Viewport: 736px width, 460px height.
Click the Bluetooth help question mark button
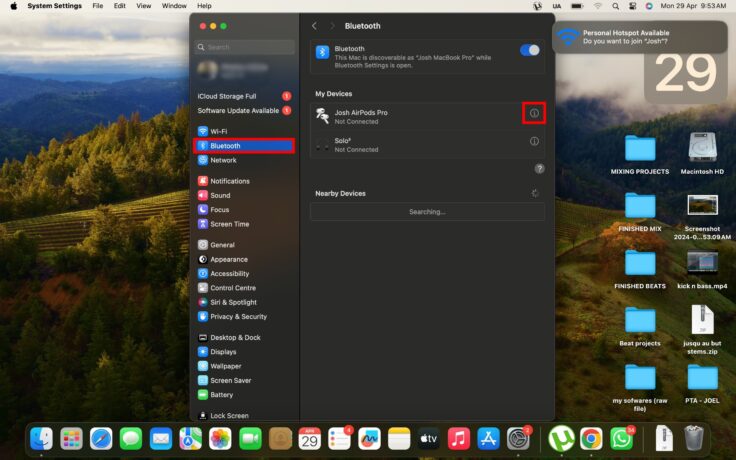tap(539, 169)
